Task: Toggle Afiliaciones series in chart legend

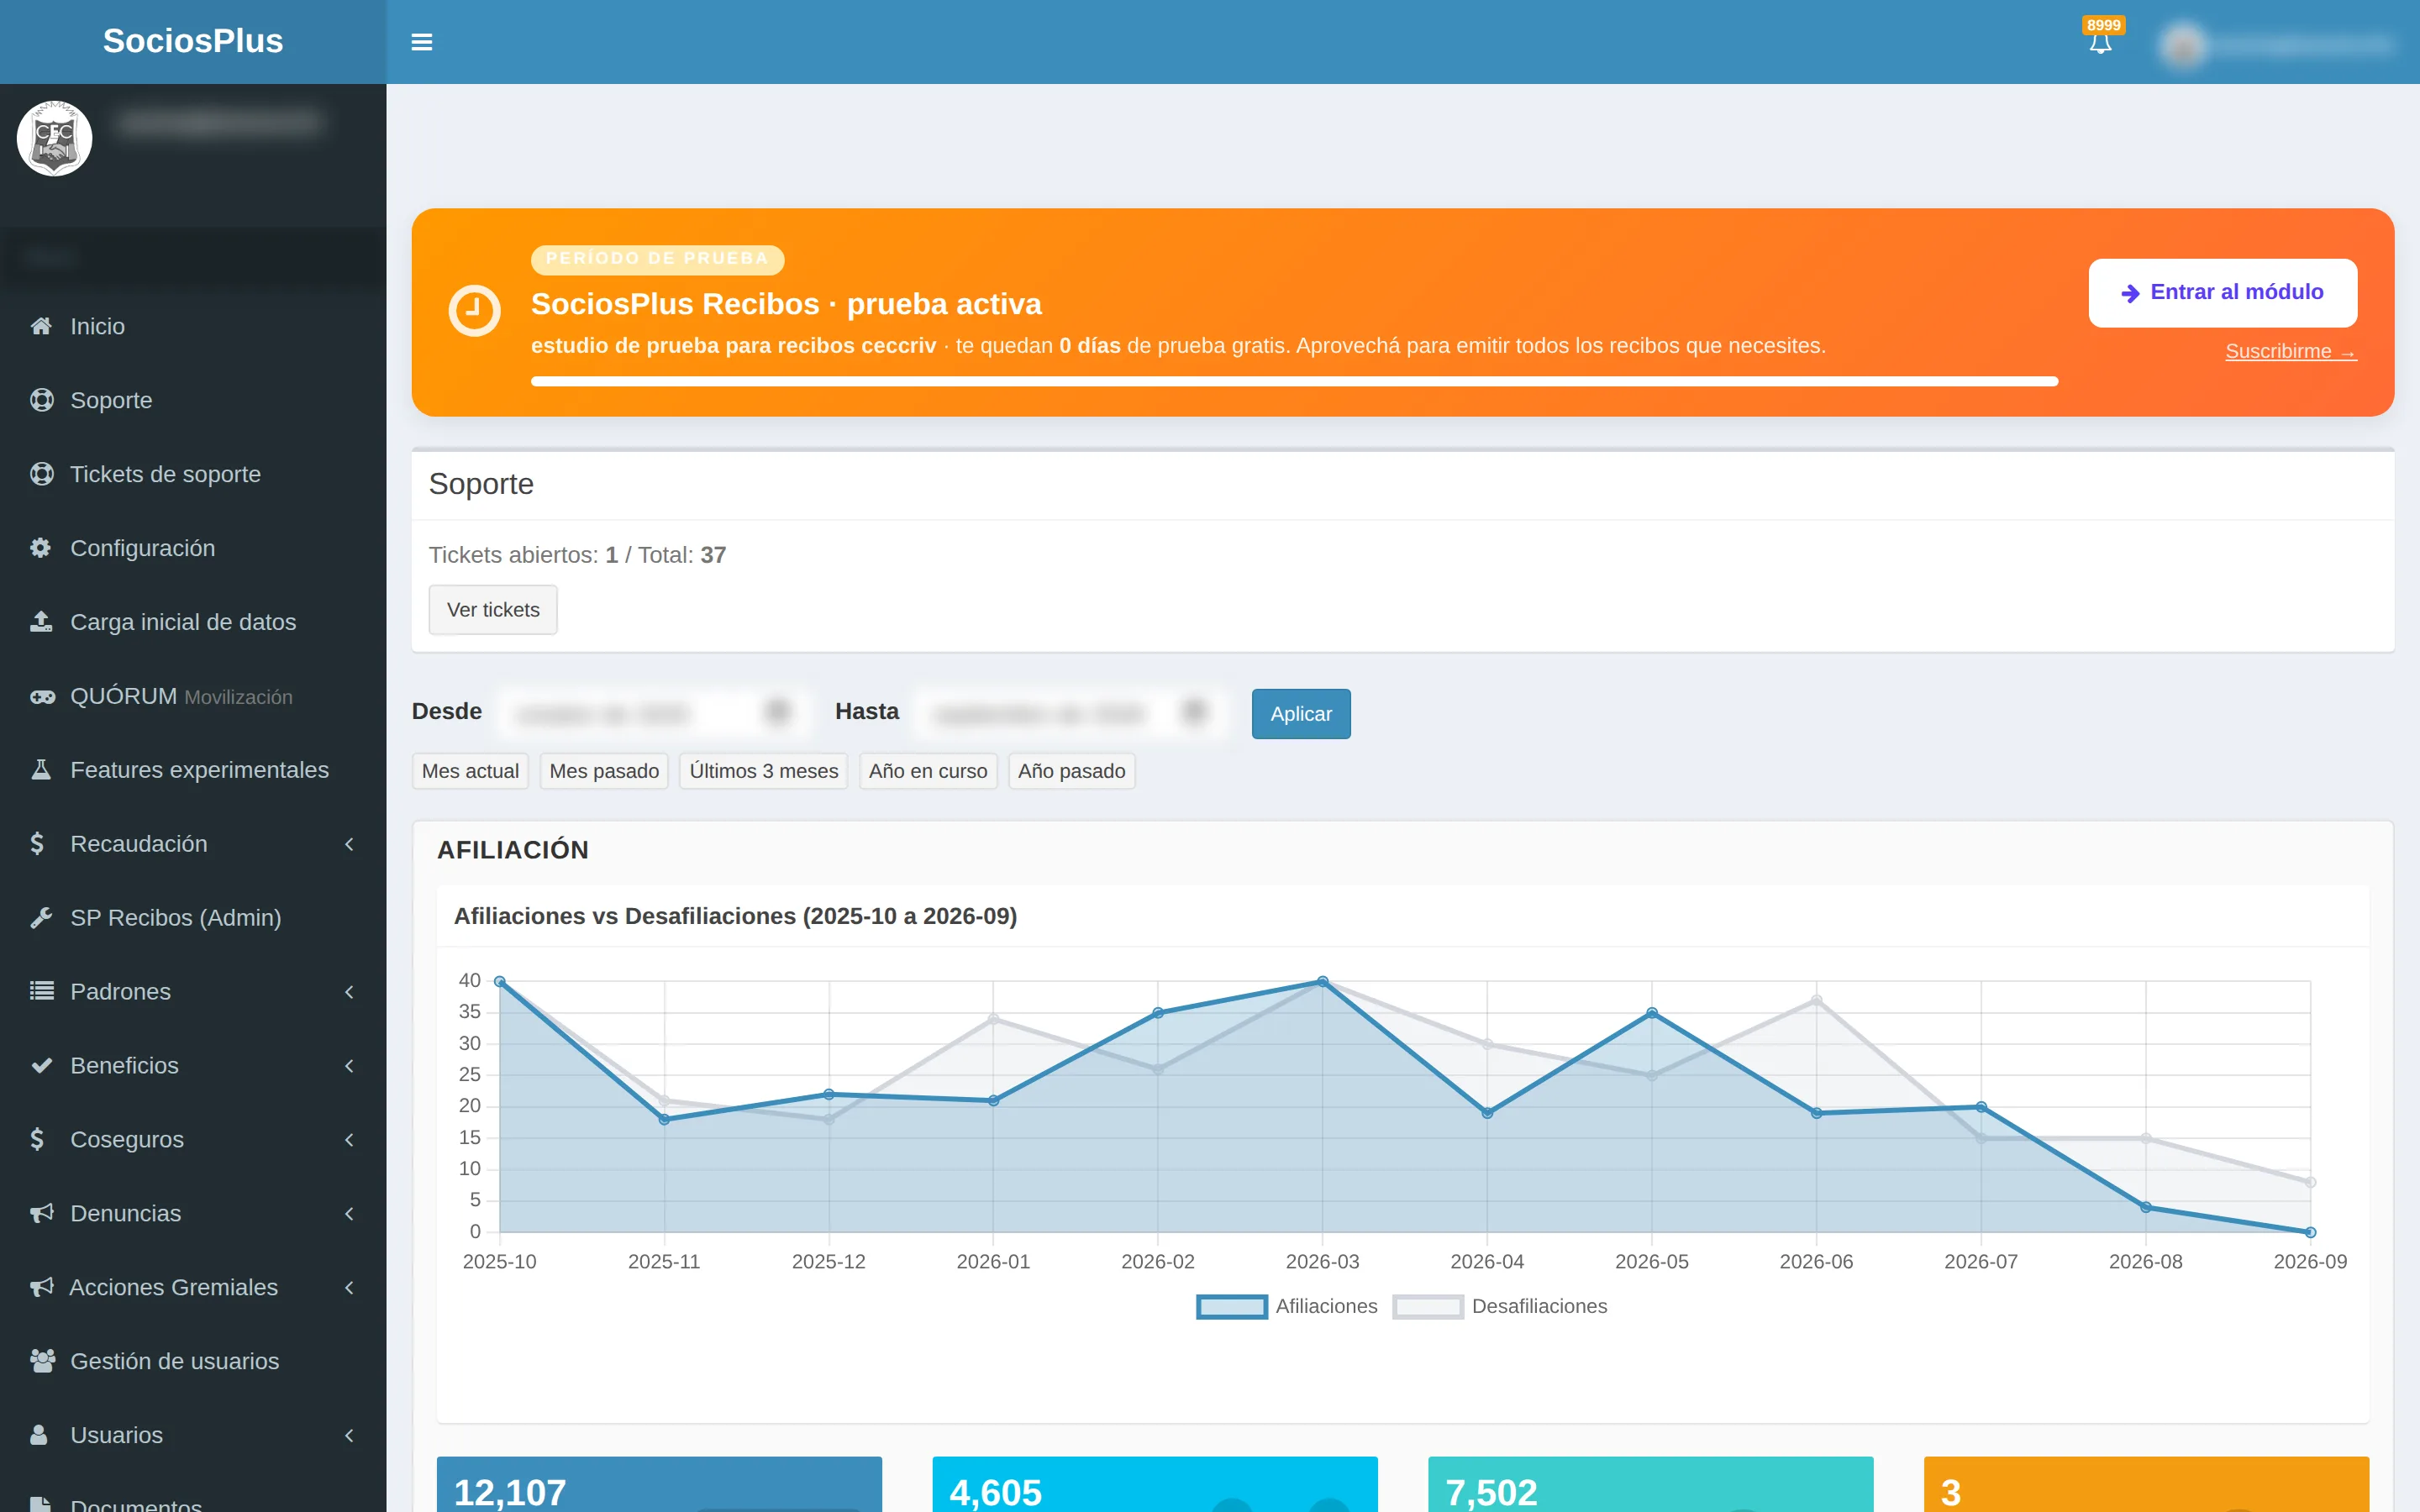Action: pos(1287,1306)
